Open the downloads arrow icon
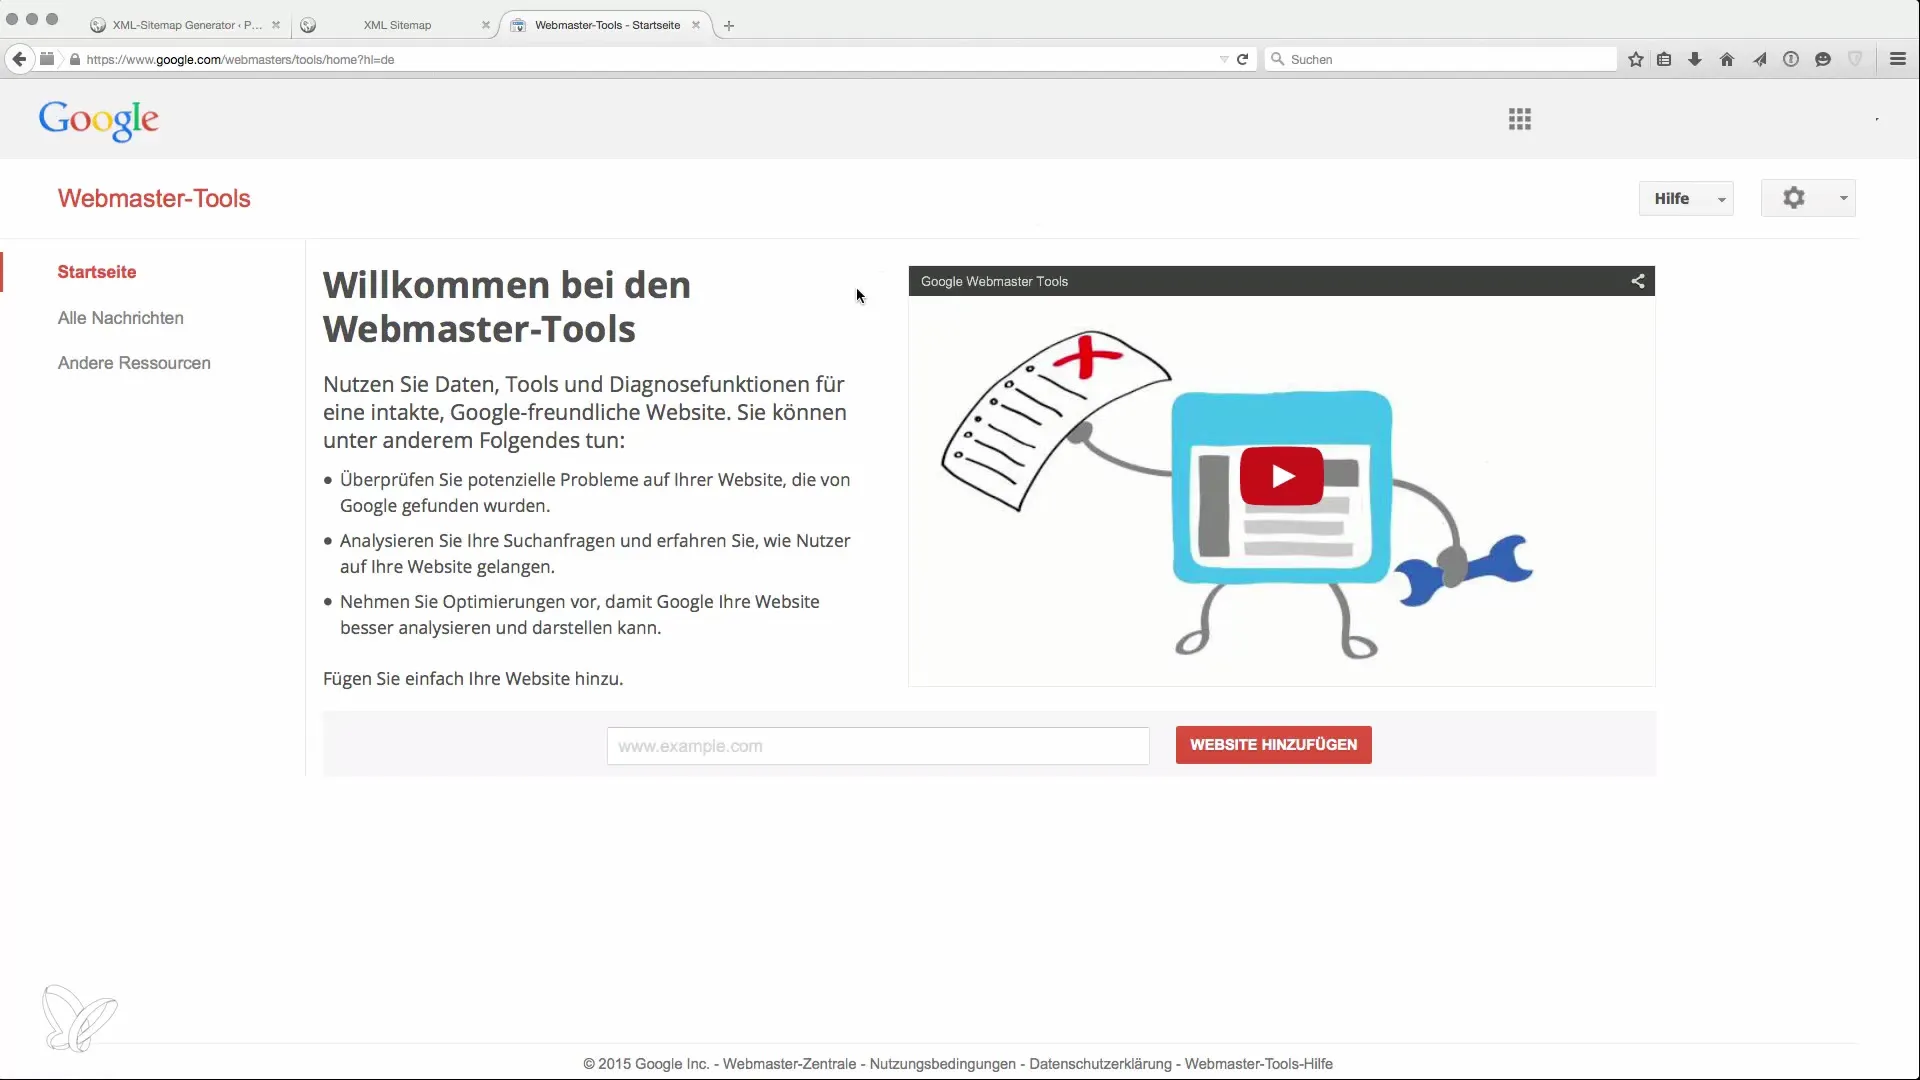Screen dimensions: 1920x1080 coord(1695,59)
